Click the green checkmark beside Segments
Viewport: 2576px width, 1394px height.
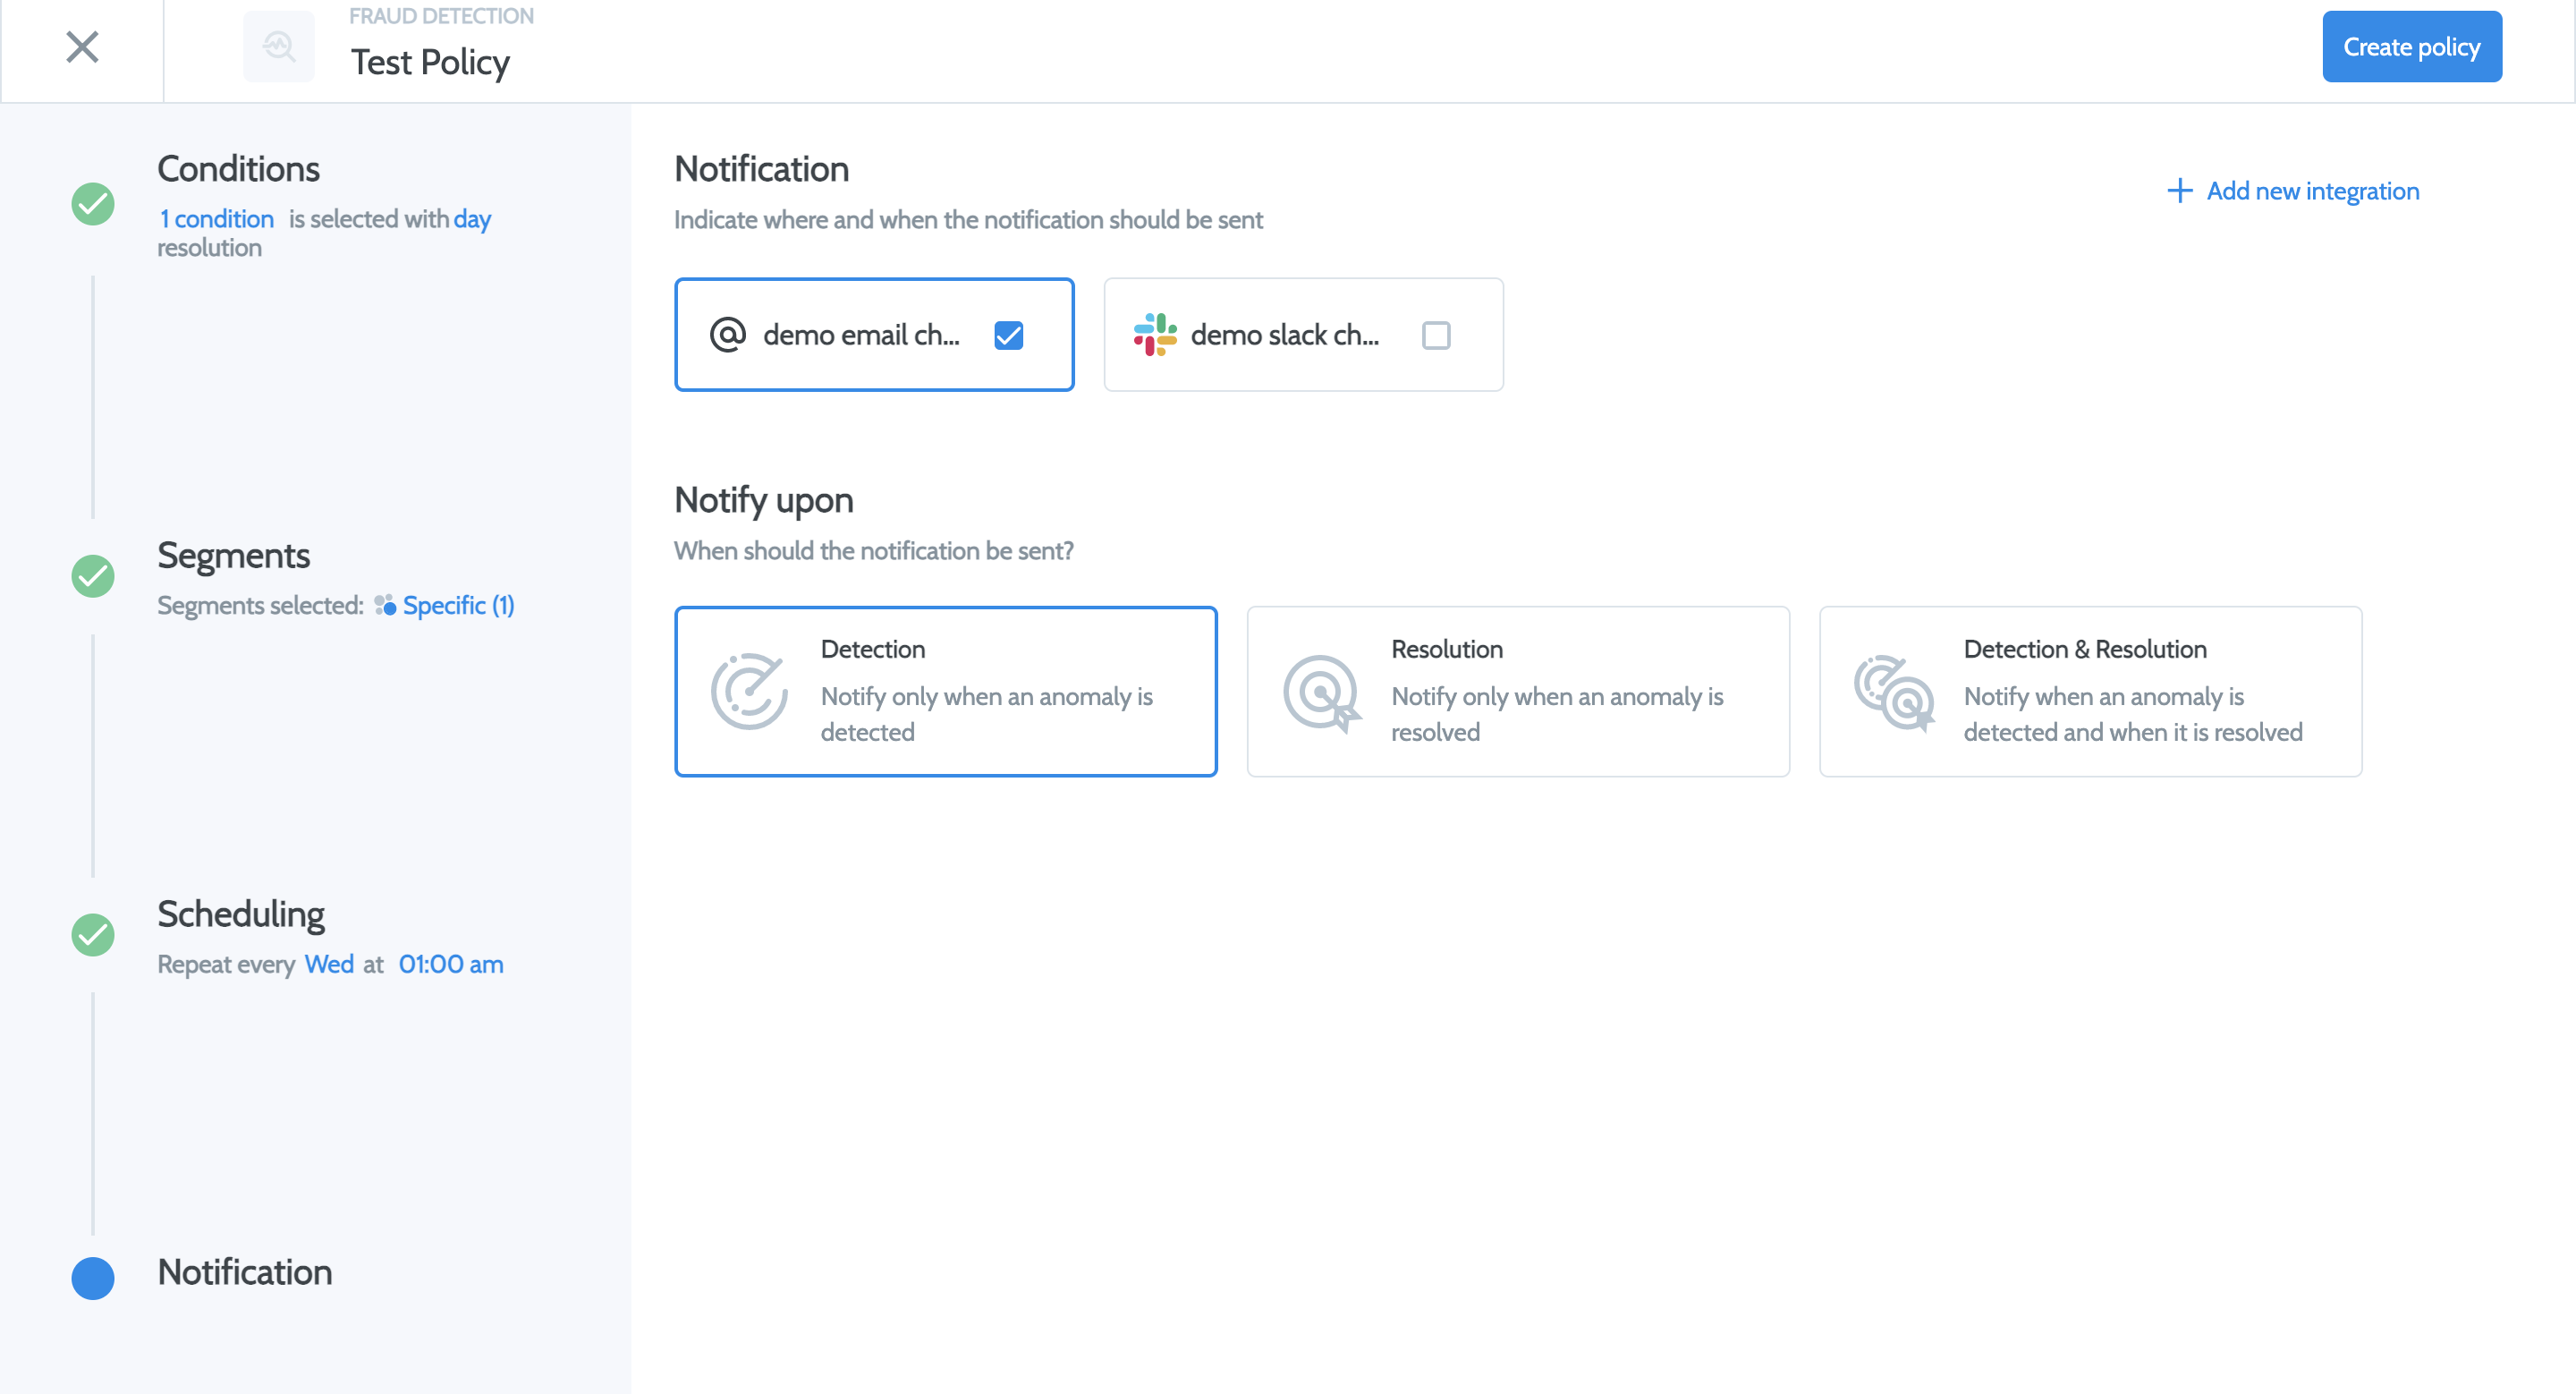pos(93,576)
